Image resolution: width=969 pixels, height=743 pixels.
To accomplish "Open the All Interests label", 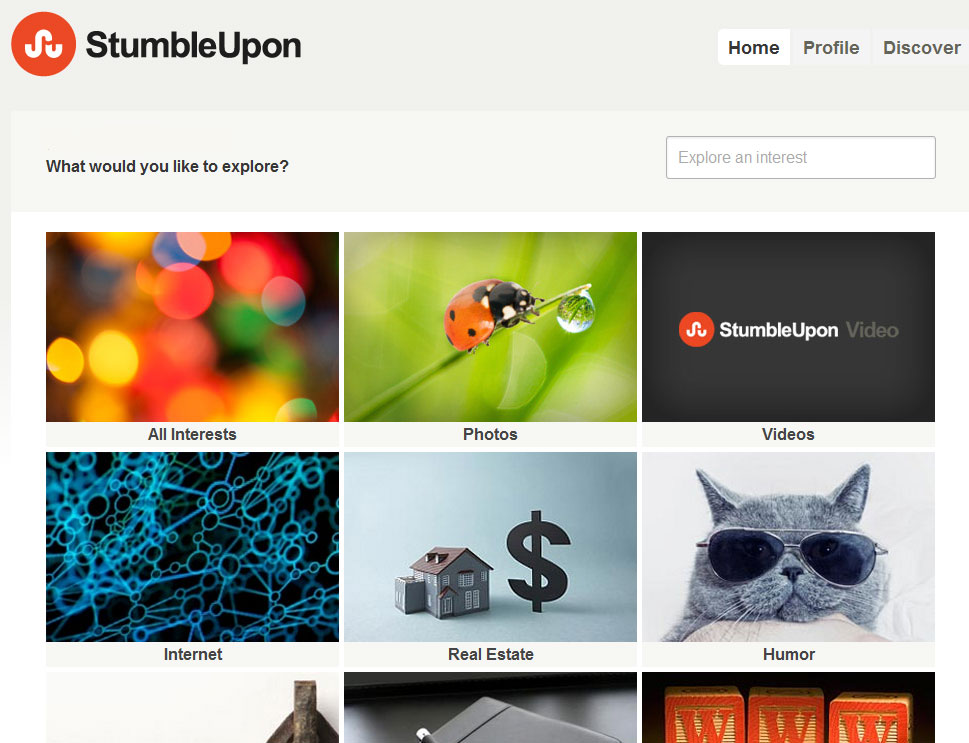I will pos(192,435).
